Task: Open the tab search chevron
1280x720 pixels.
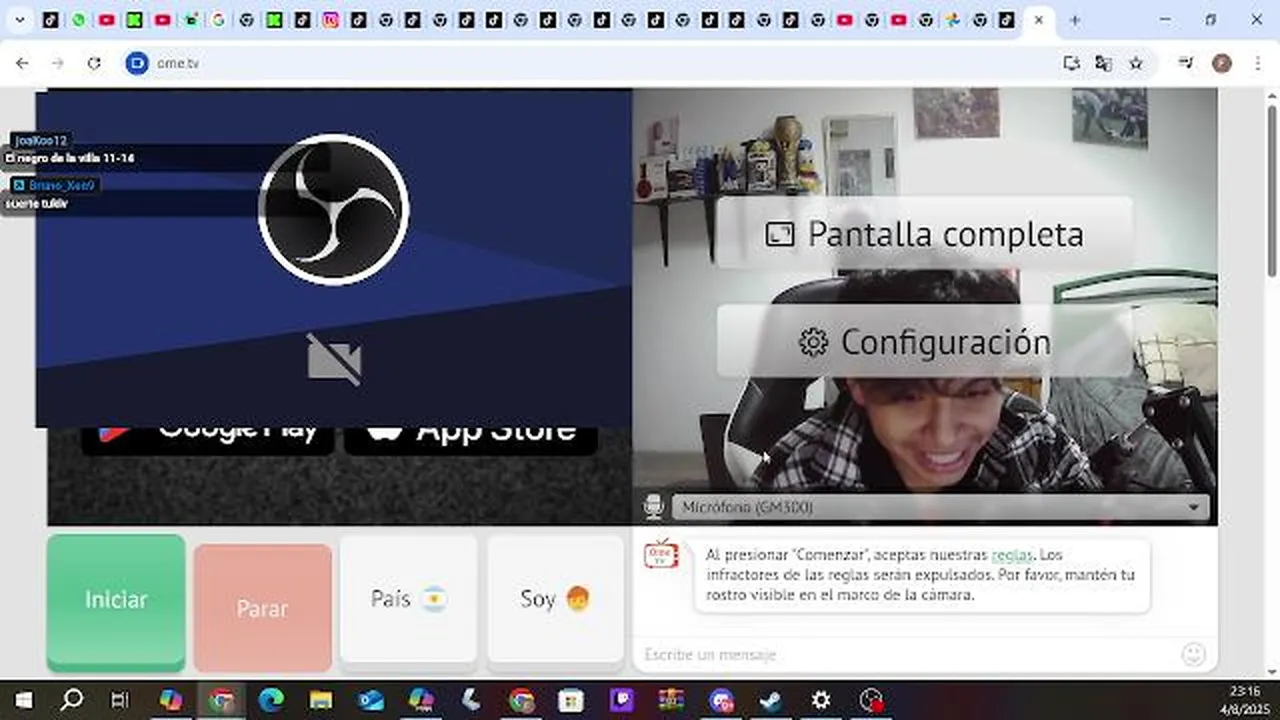Action: point(19,20)
